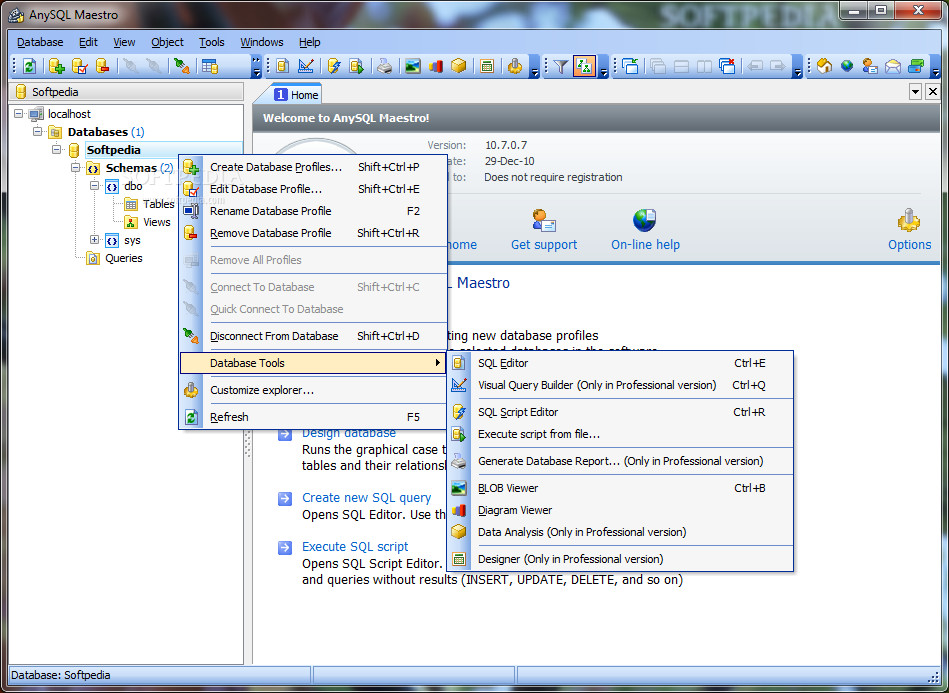This screenshot has width=949, height=693.
Task: Select SQL Script Editor in submenu
Action: (620, 412)
